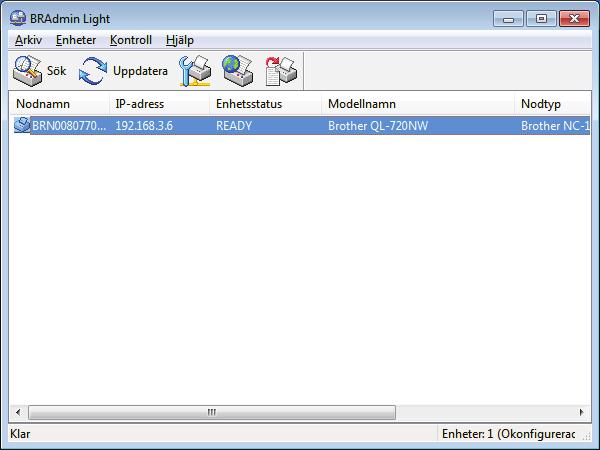600x450 pixels.
Task: Maximize the BRAdmin Light window
Action: [x=541, y=19]
